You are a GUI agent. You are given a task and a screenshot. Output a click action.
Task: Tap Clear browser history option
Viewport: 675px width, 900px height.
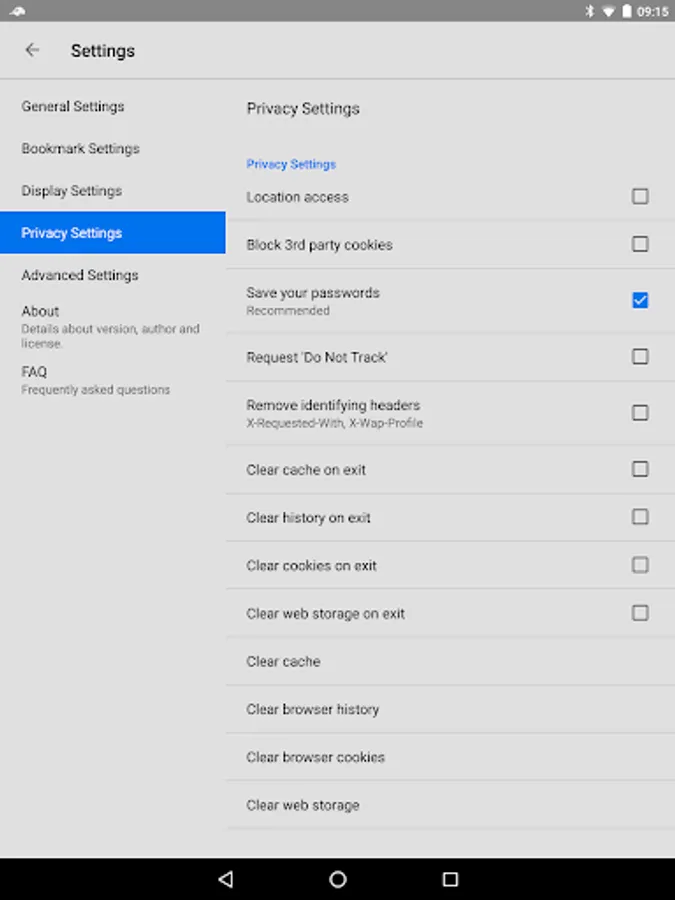[x=313, y=709]
